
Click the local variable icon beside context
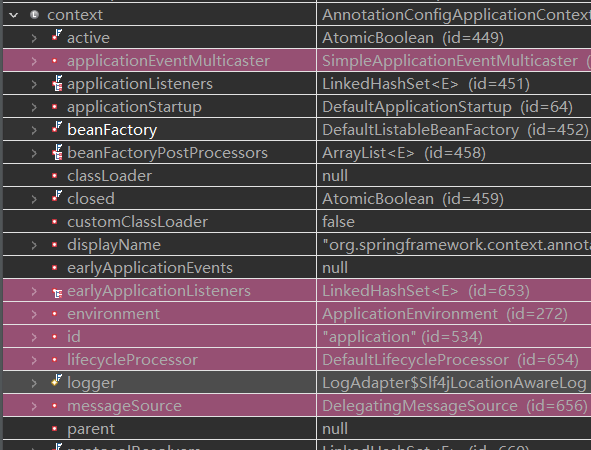point(35,15)
